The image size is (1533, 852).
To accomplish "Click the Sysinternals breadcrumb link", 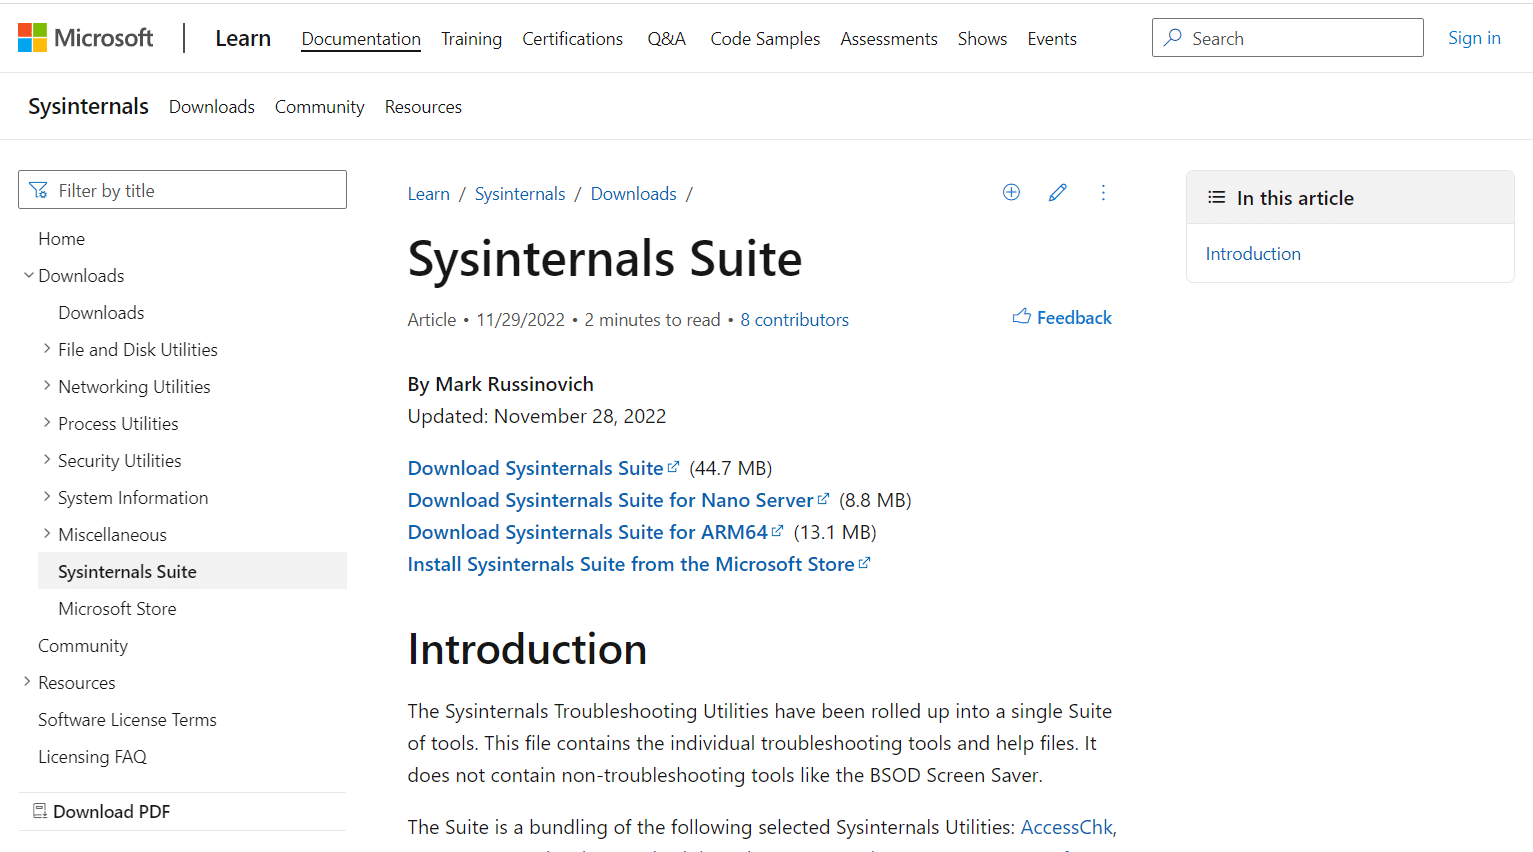I will [x=520, y=193].
